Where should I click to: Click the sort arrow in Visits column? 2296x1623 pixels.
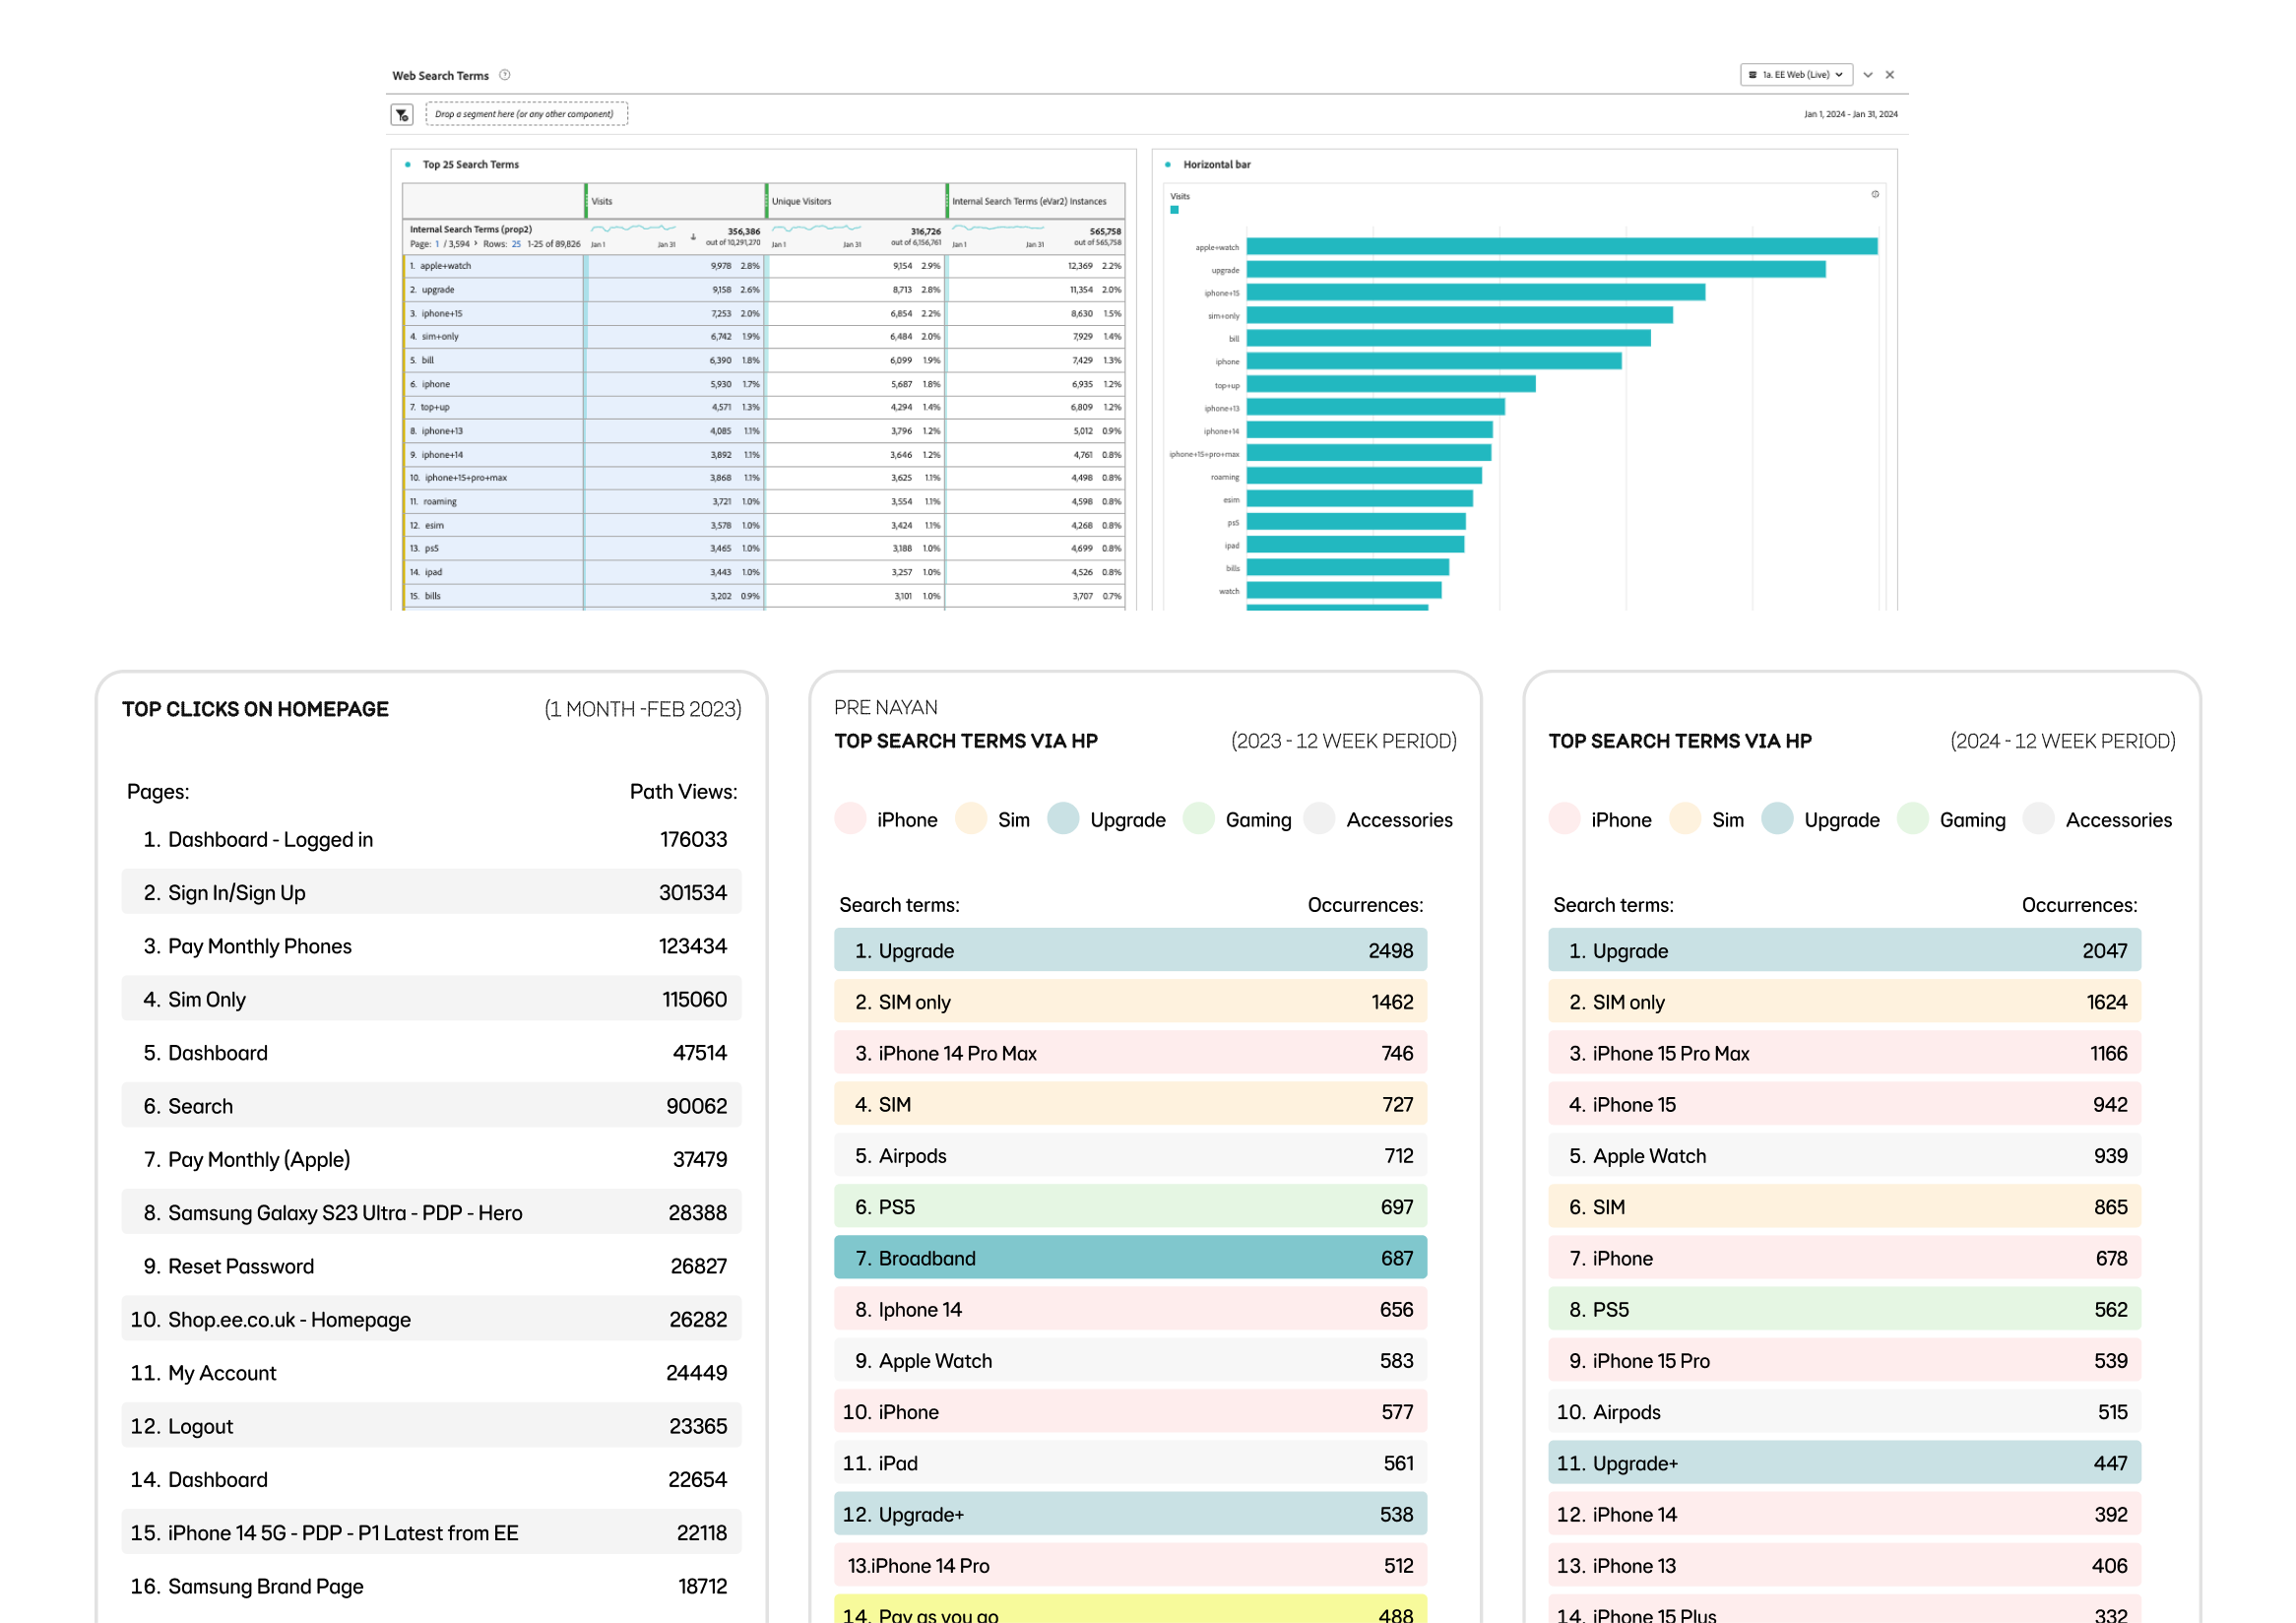[693, 237]
